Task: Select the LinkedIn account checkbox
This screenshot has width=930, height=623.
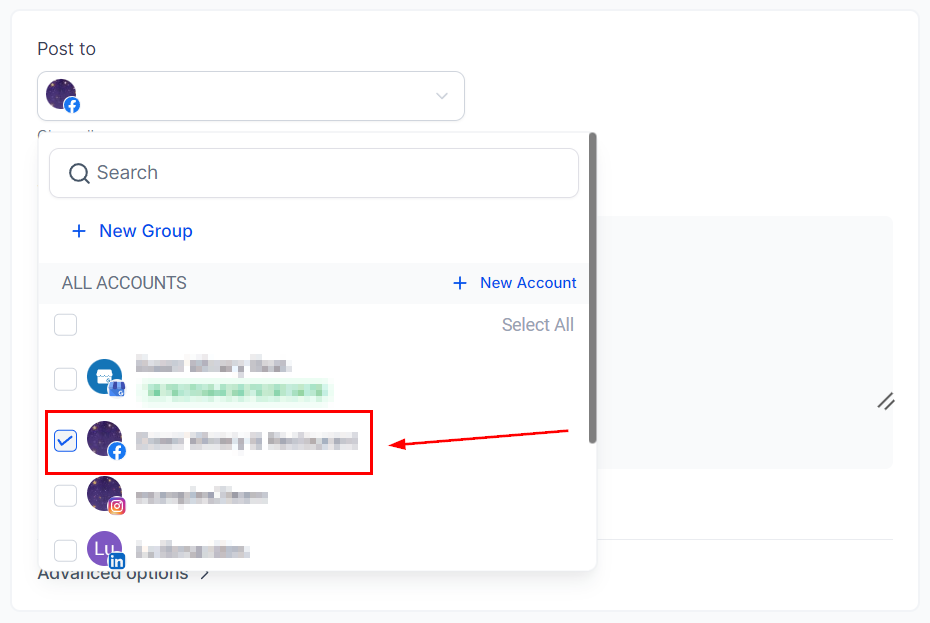Action: click(65, 550)
